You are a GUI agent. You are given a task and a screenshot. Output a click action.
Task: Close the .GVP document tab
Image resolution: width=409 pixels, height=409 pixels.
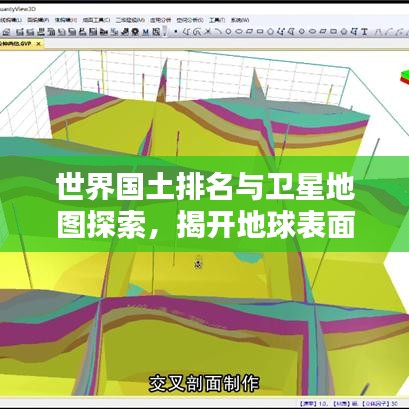pos(39,44)
